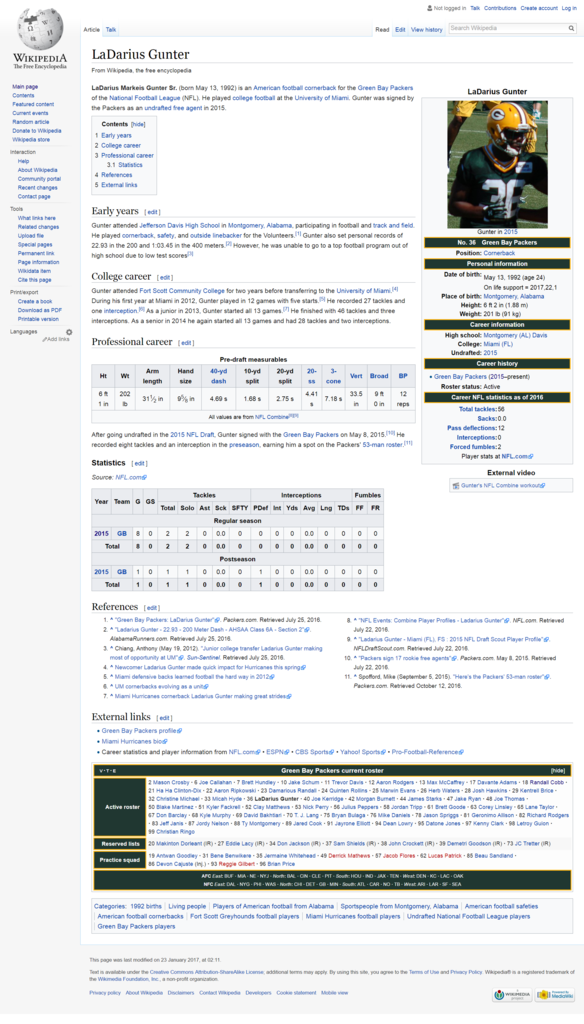Open Printable version link

38,319
